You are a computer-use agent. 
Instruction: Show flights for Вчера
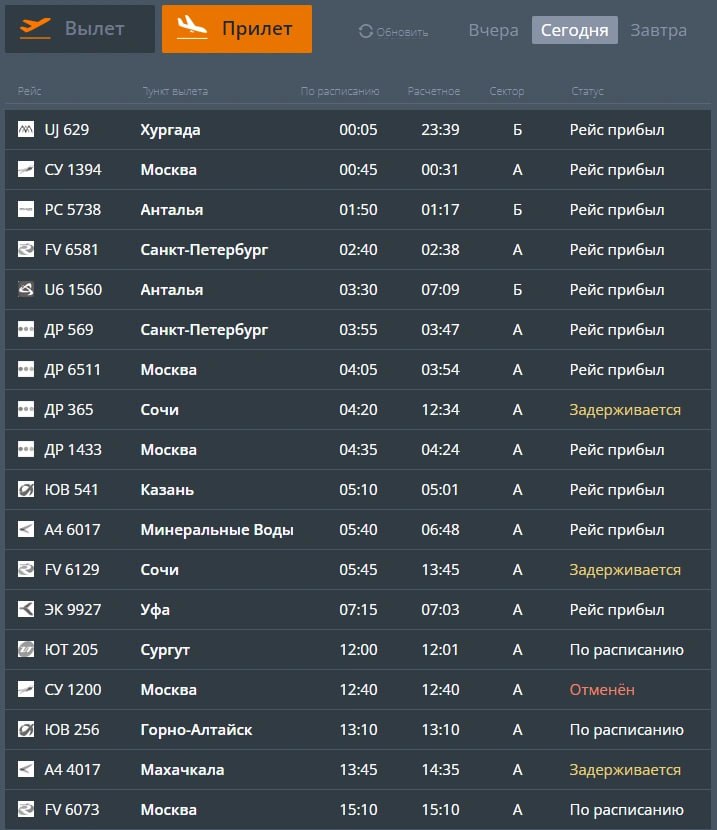point(493,30)
